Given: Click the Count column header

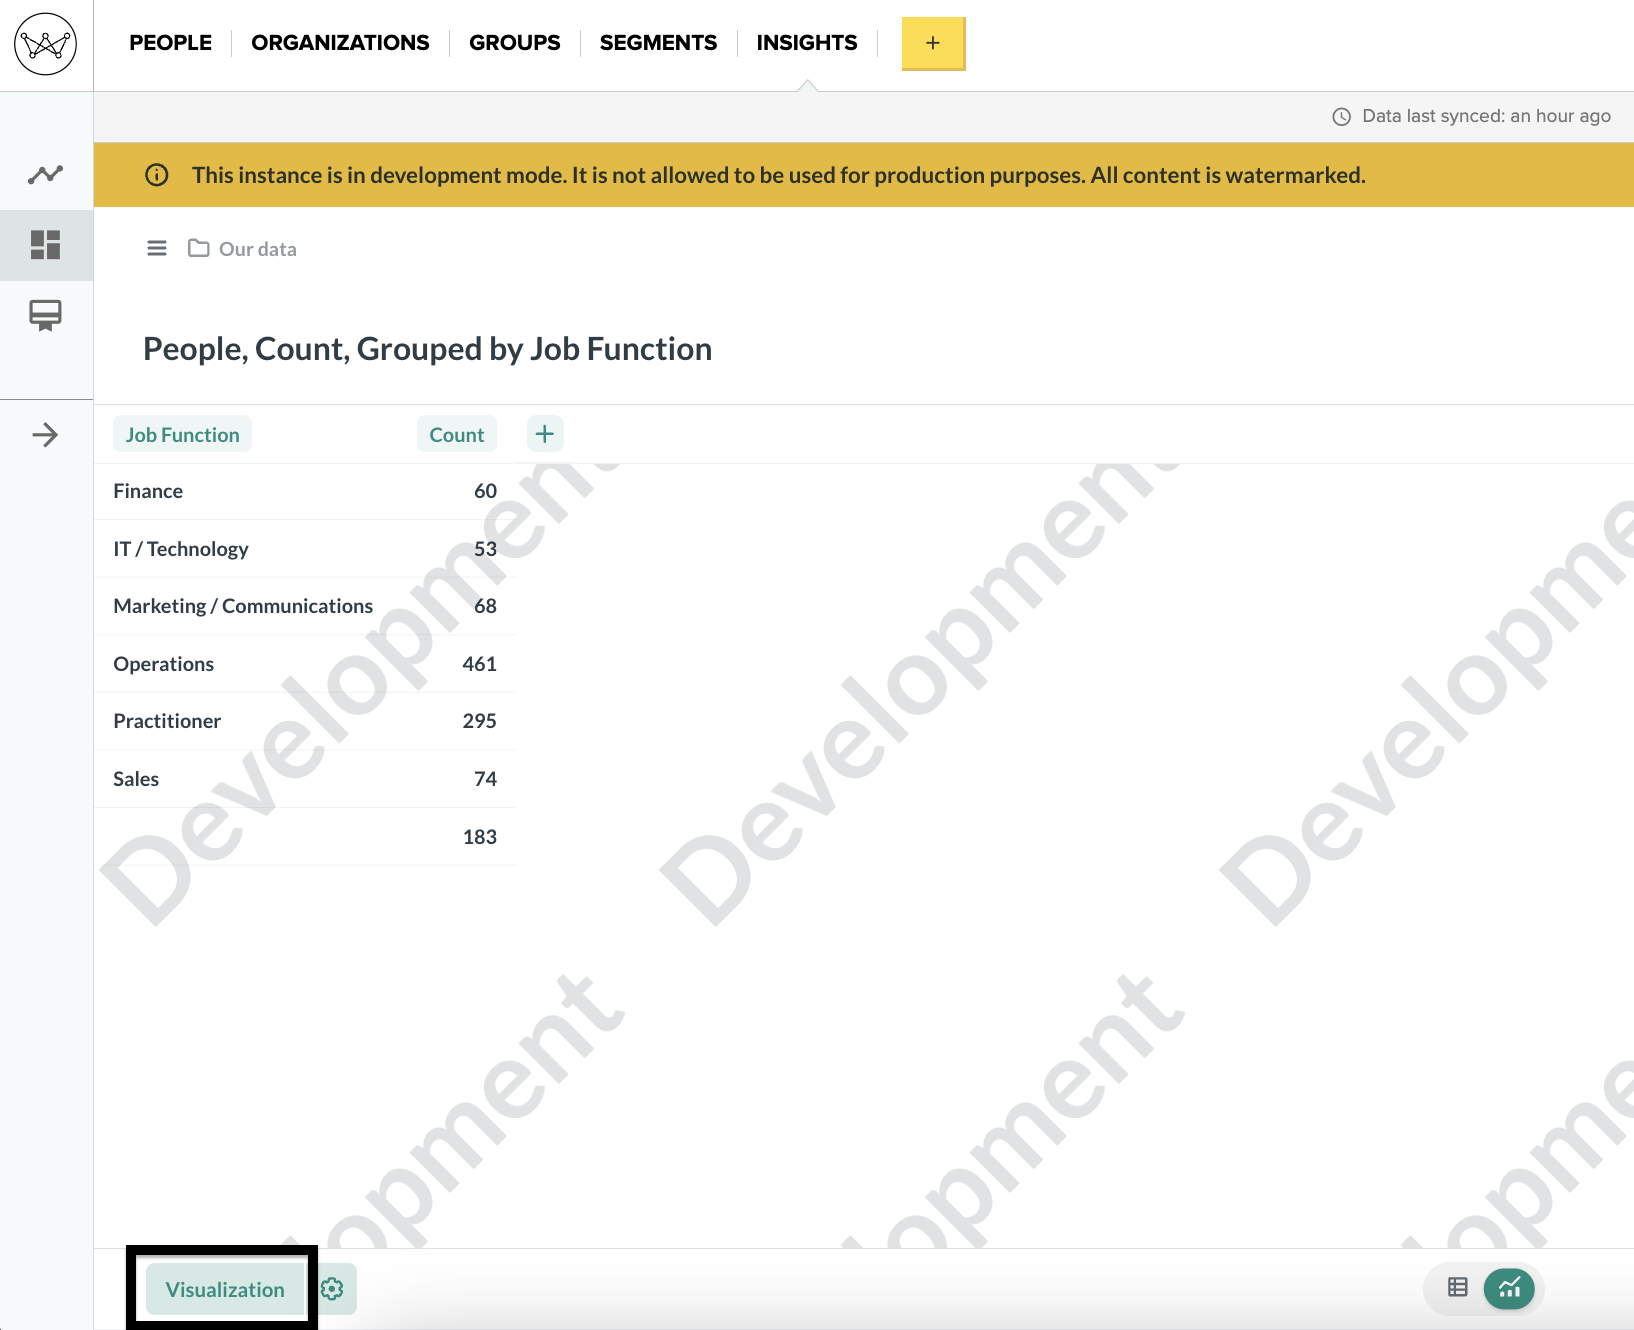Looking at the screenshot, I should pyautogui.click(x=457, y=435).
